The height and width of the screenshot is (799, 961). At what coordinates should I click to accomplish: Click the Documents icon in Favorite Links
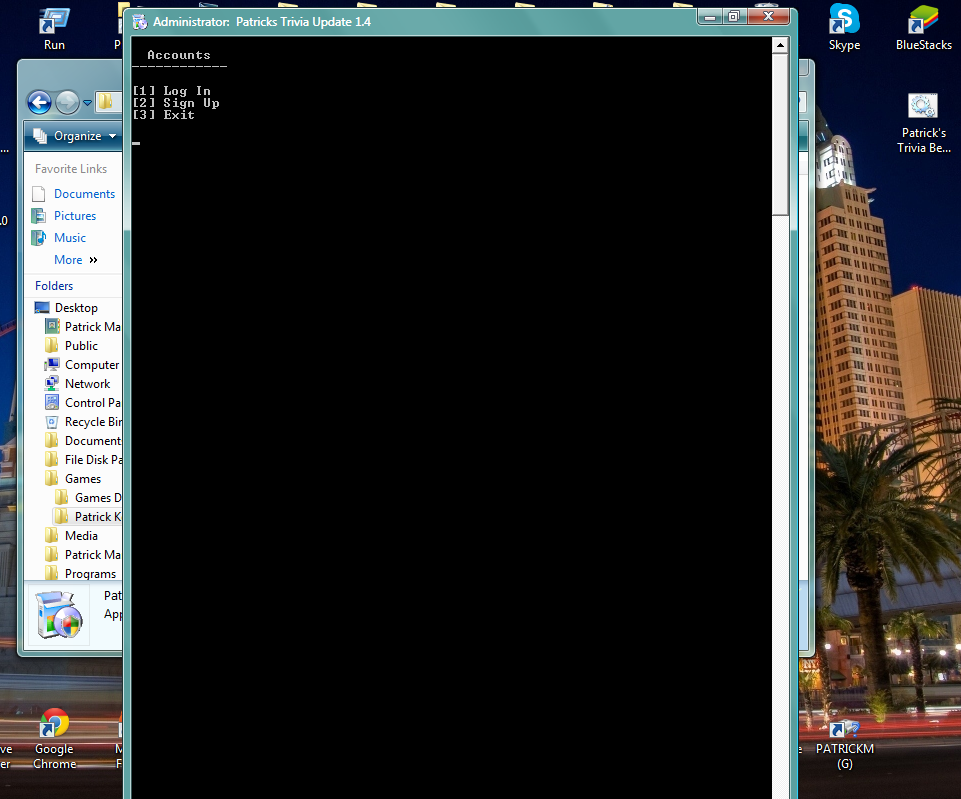[39, 194]
